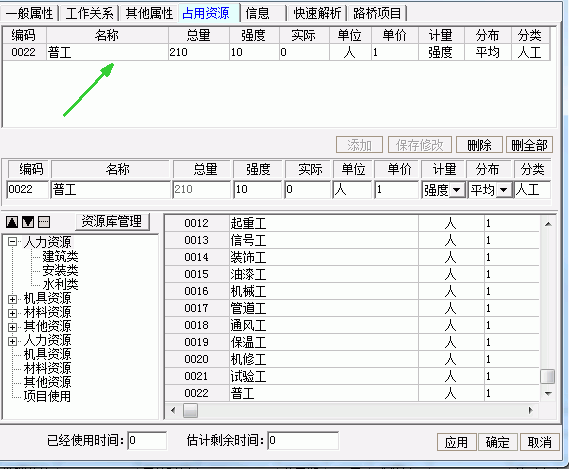
Task: Expand the collapsed 其他资源 tree node
Action: click(13, 327)
